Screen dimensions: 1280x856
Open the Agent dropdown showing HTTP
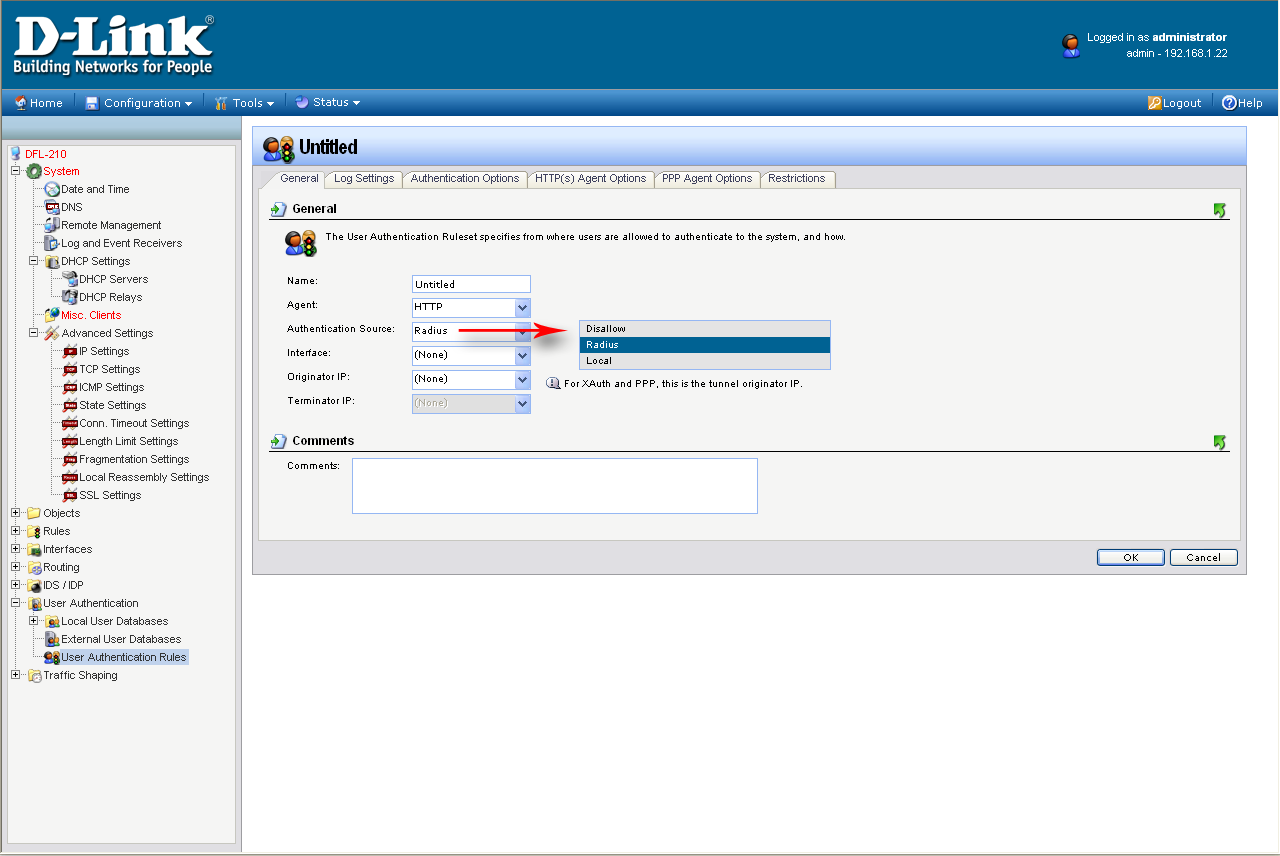coord(471,308)
